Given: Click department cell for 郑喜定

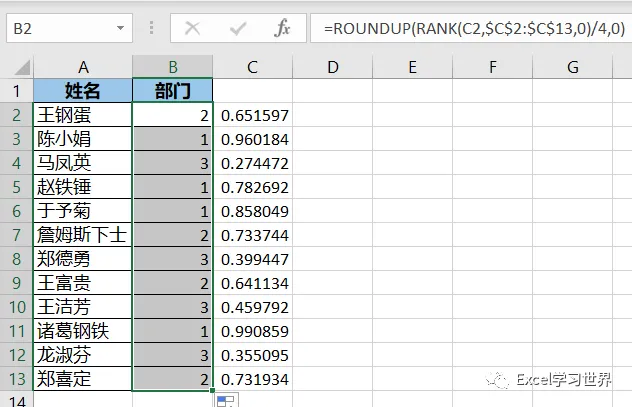Looking at the screenshot, I should tap(173, 379).
